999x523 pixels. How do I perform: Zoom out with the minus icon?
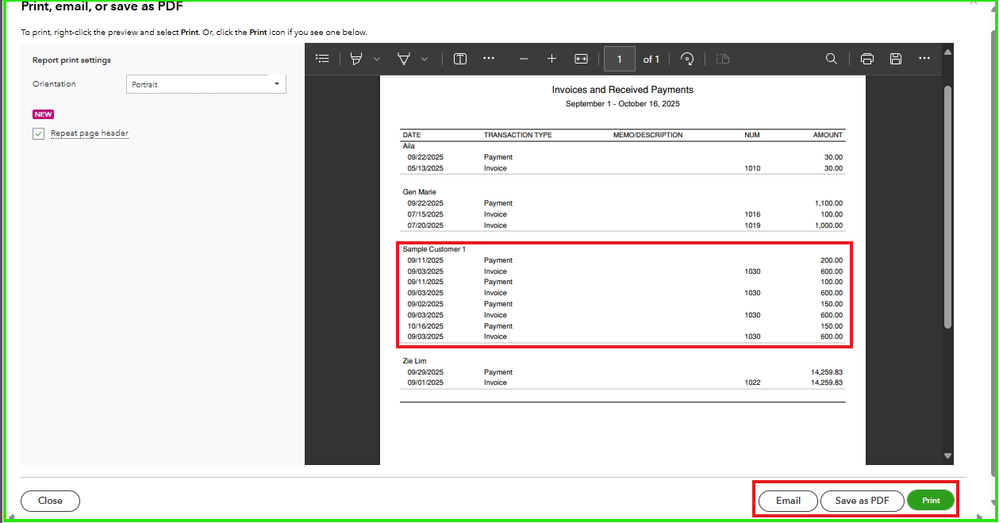click(x=523, y=60)
